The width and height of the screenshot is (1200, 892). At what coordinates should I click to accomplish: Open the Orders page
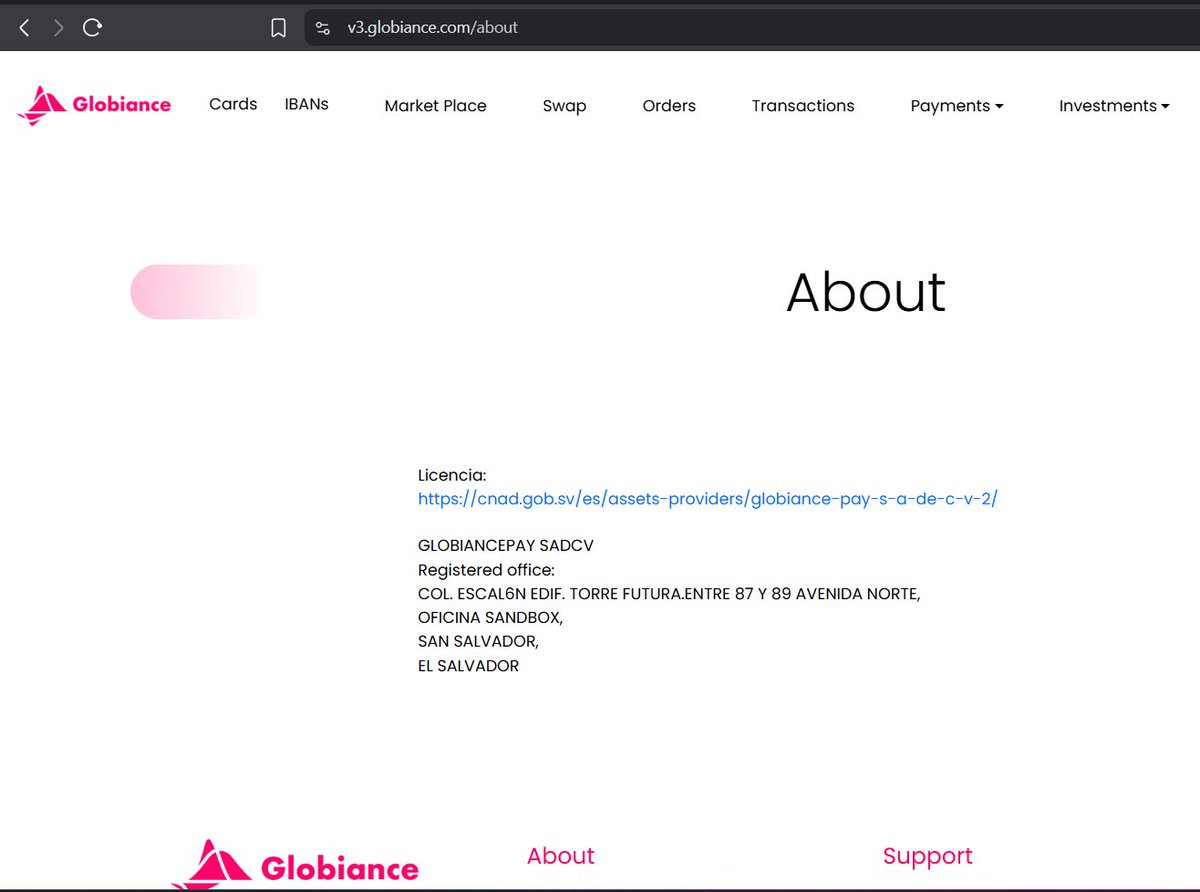coord(669,106)
